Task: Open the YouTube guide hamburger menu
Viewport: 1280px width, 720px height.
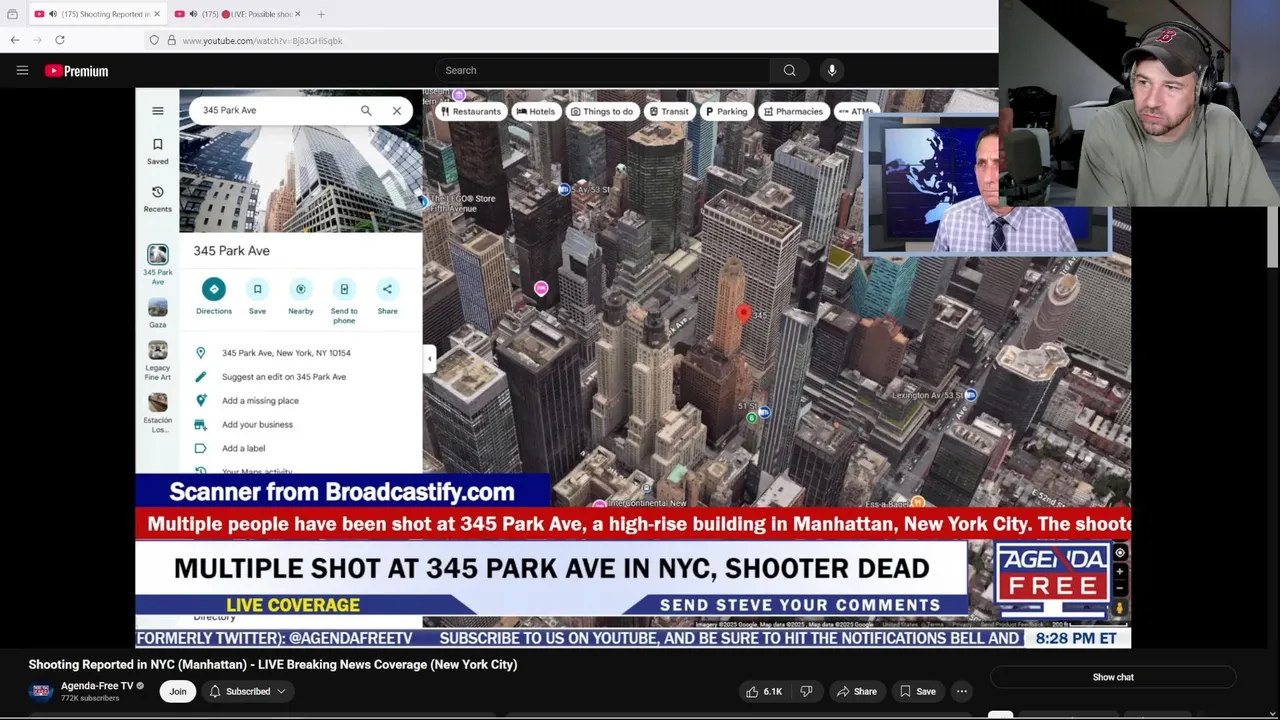Action: (x=22, y=70)
